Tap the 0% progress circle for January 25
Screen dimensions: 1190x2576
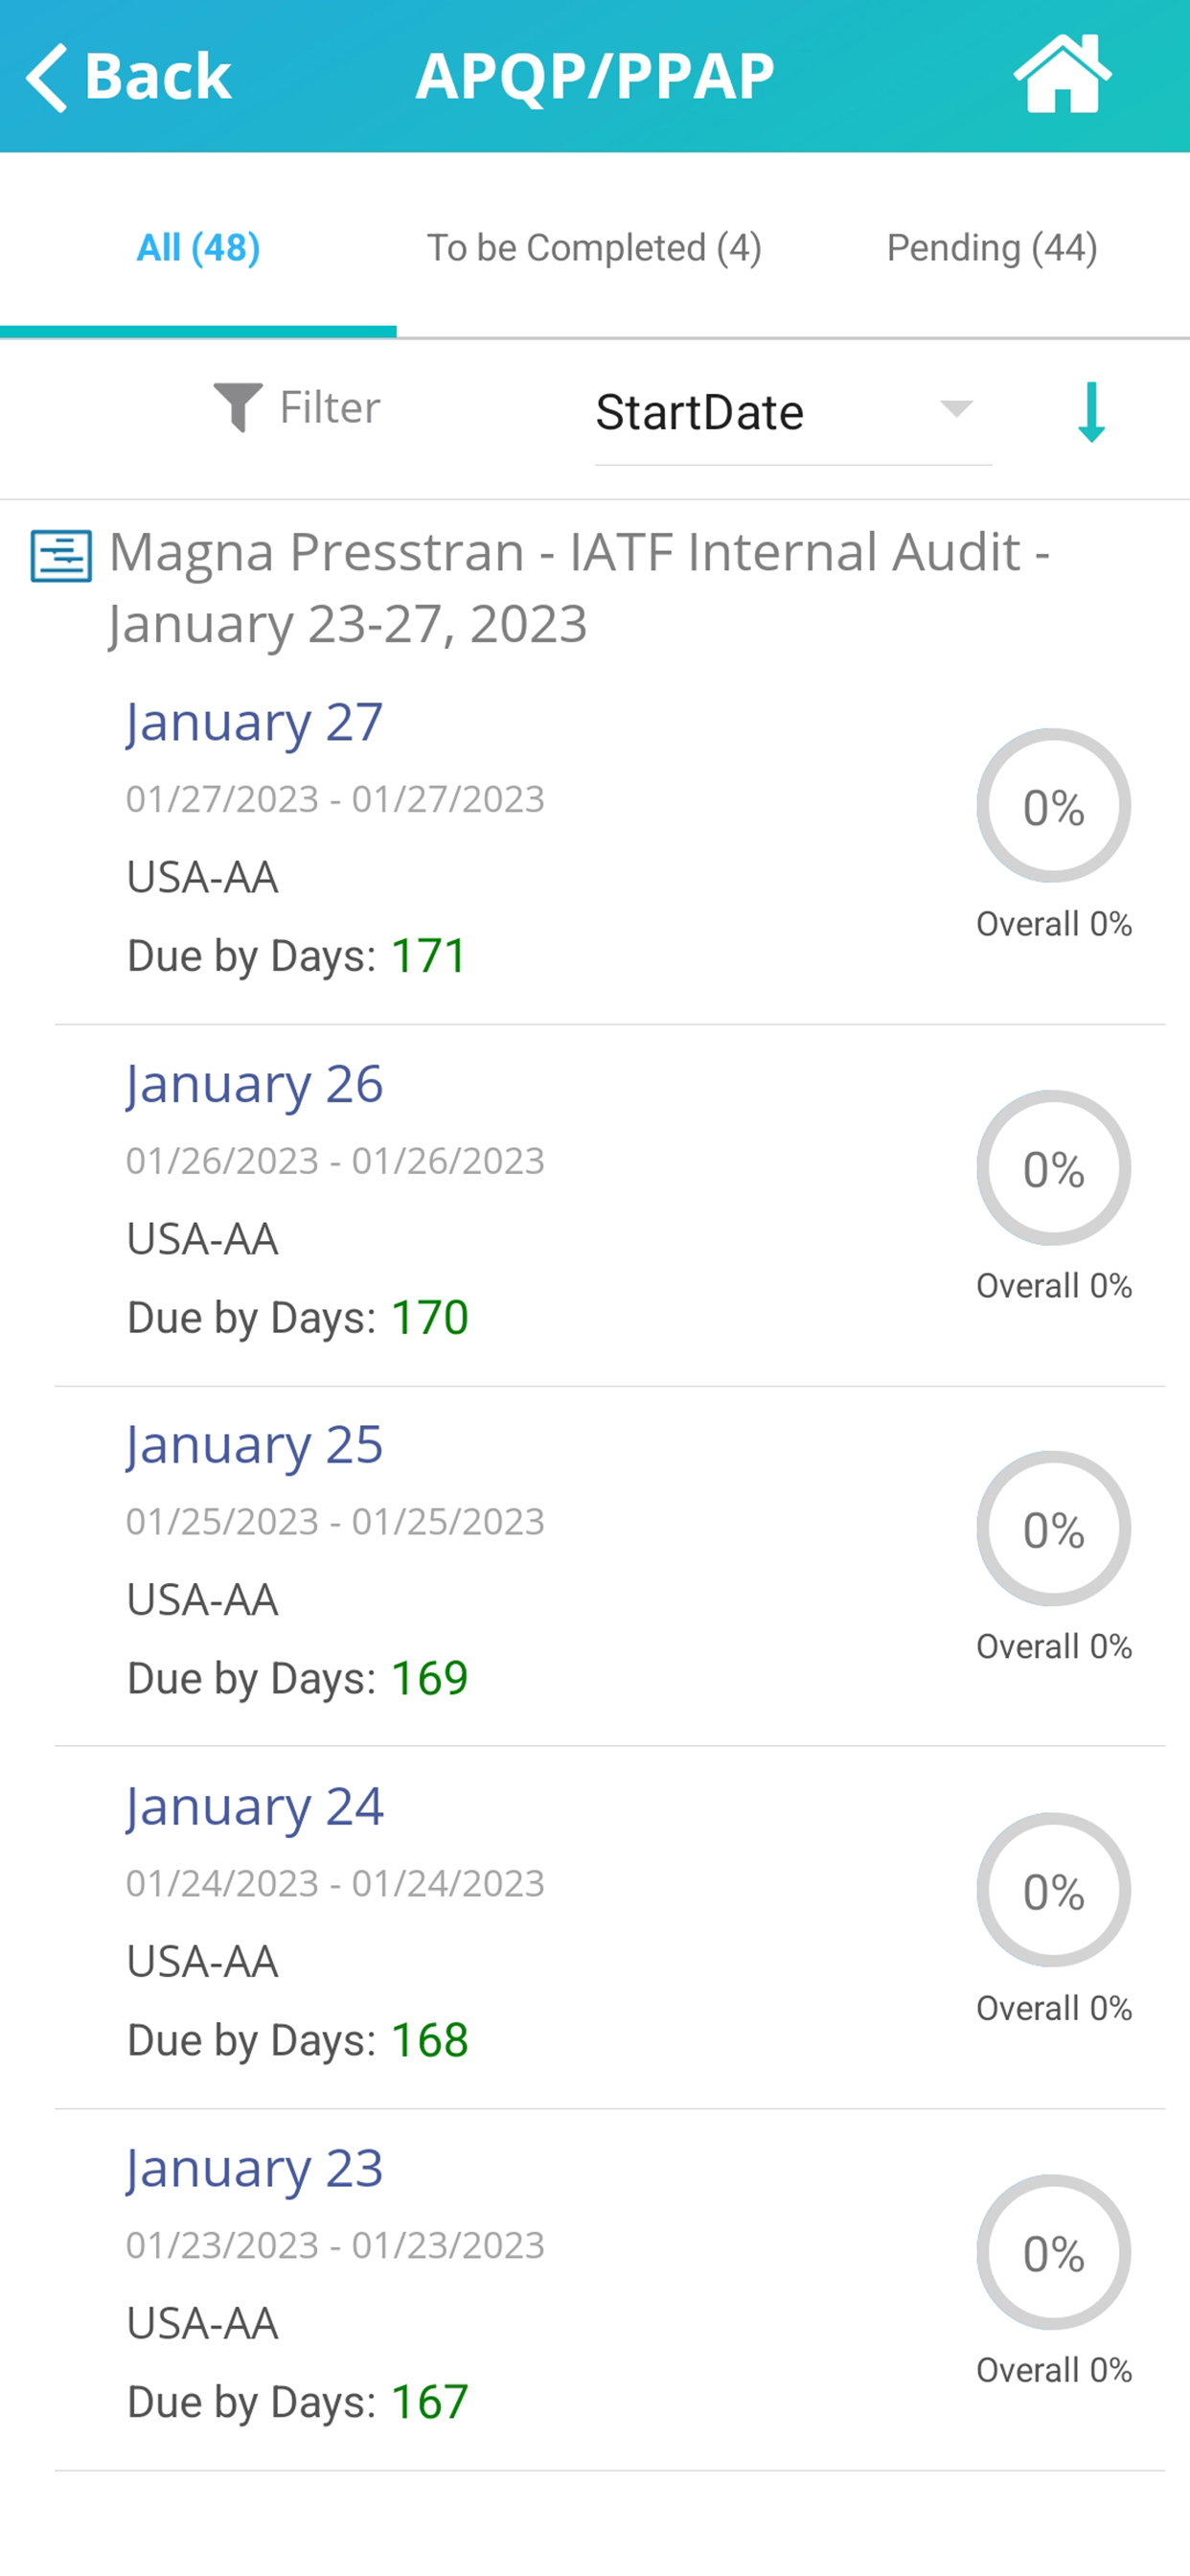[x=1054, y=1529]
